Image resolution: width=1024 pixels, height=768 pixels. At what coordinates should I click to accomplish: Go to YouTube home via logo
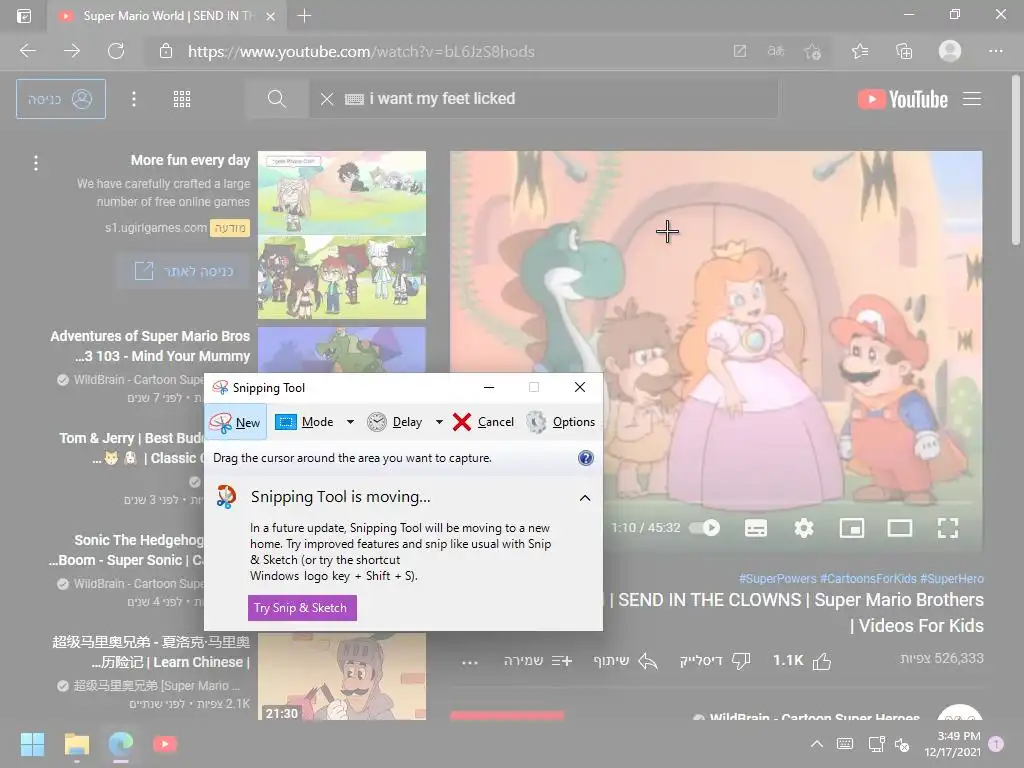point(903,99)
